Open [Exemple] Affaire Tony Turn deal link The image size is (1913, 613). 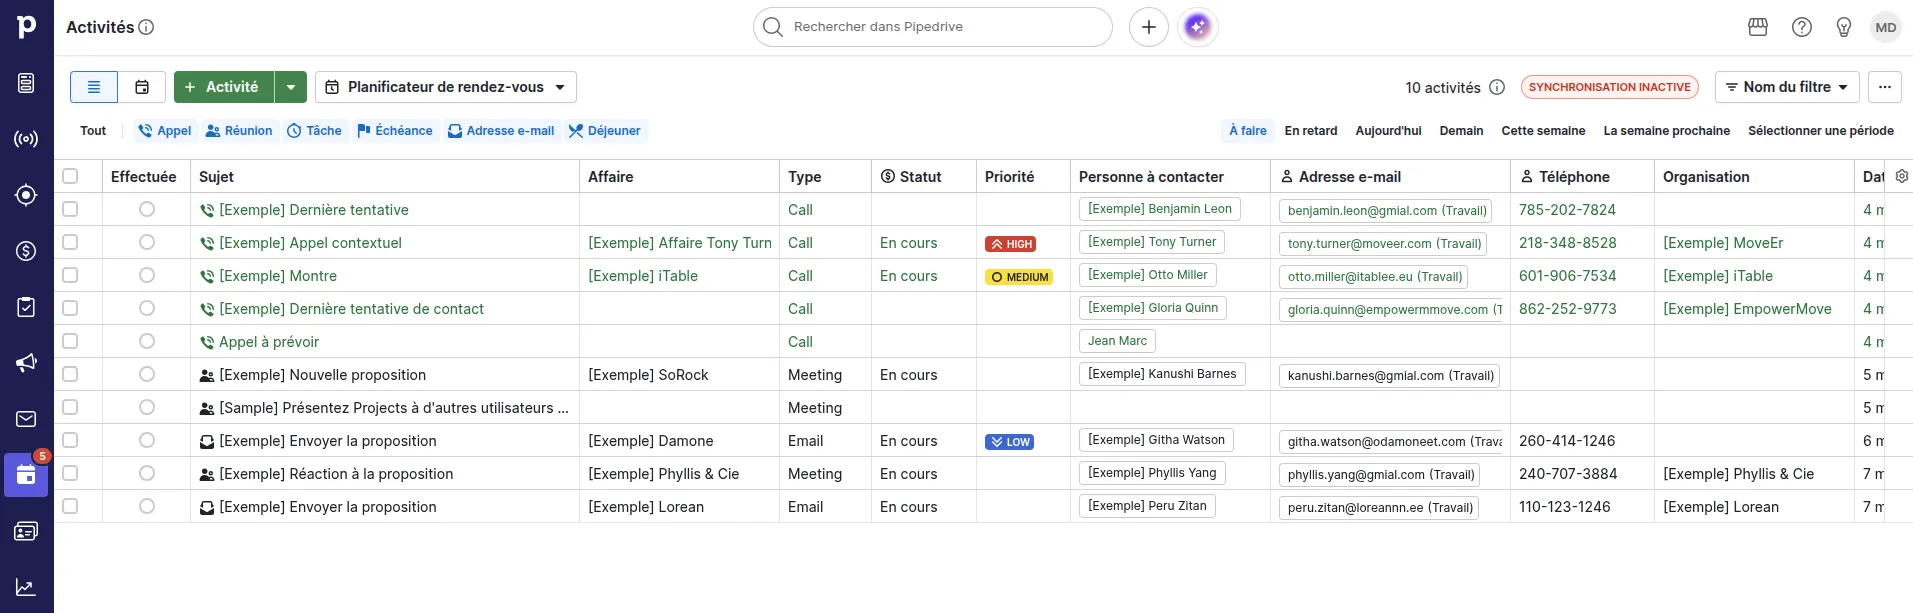click(680, 243)
